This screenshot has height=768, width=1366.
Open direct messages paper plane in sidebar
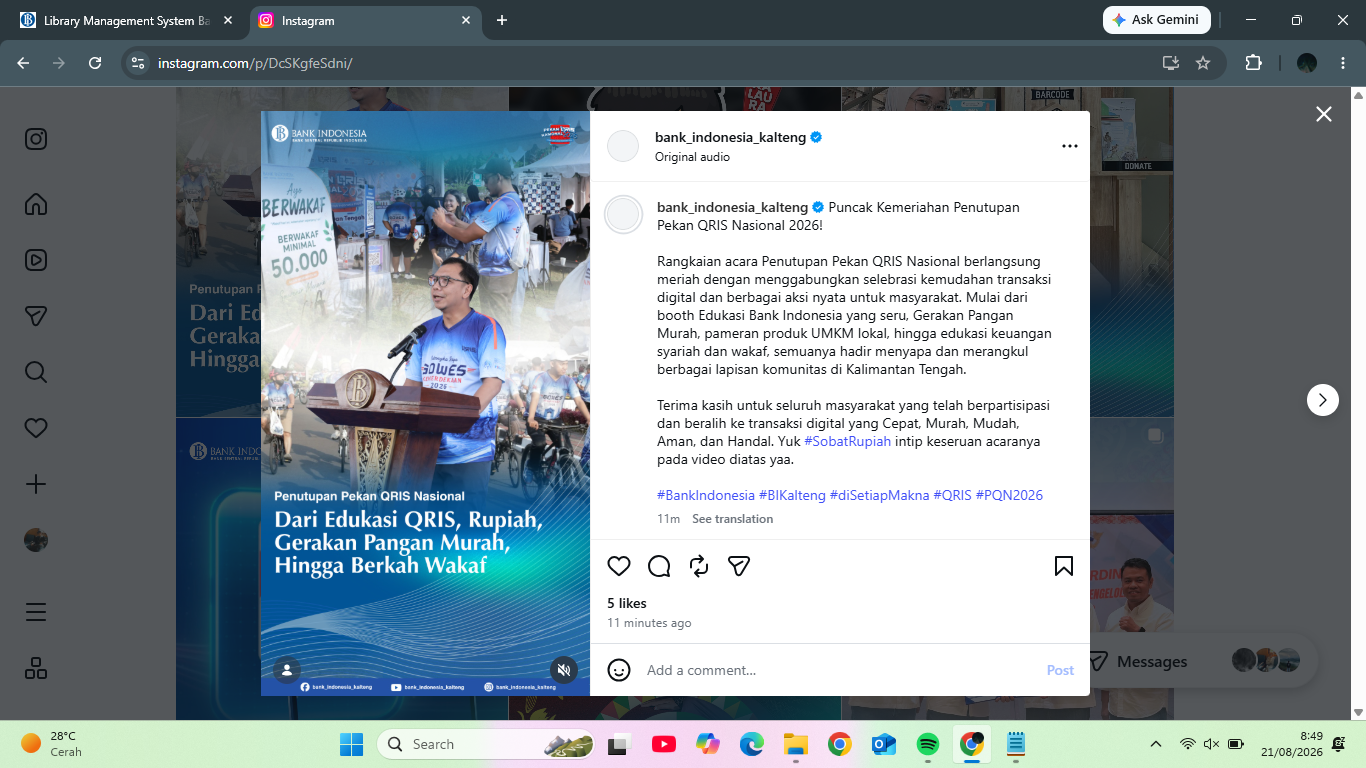pos(36,316)
